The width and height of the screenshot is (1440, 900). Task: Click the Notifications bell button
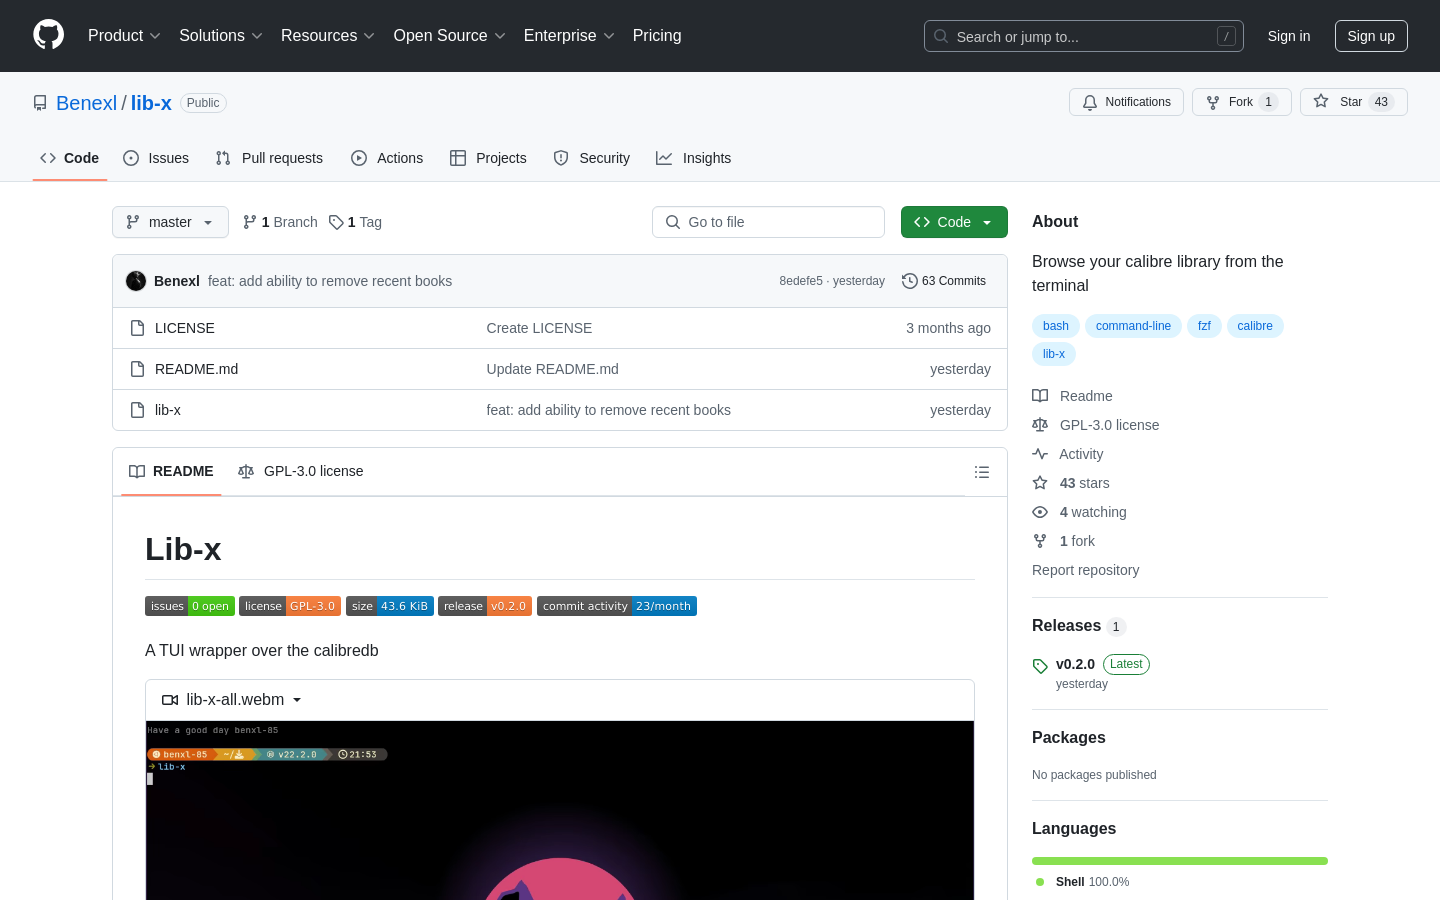[1126, 102]
